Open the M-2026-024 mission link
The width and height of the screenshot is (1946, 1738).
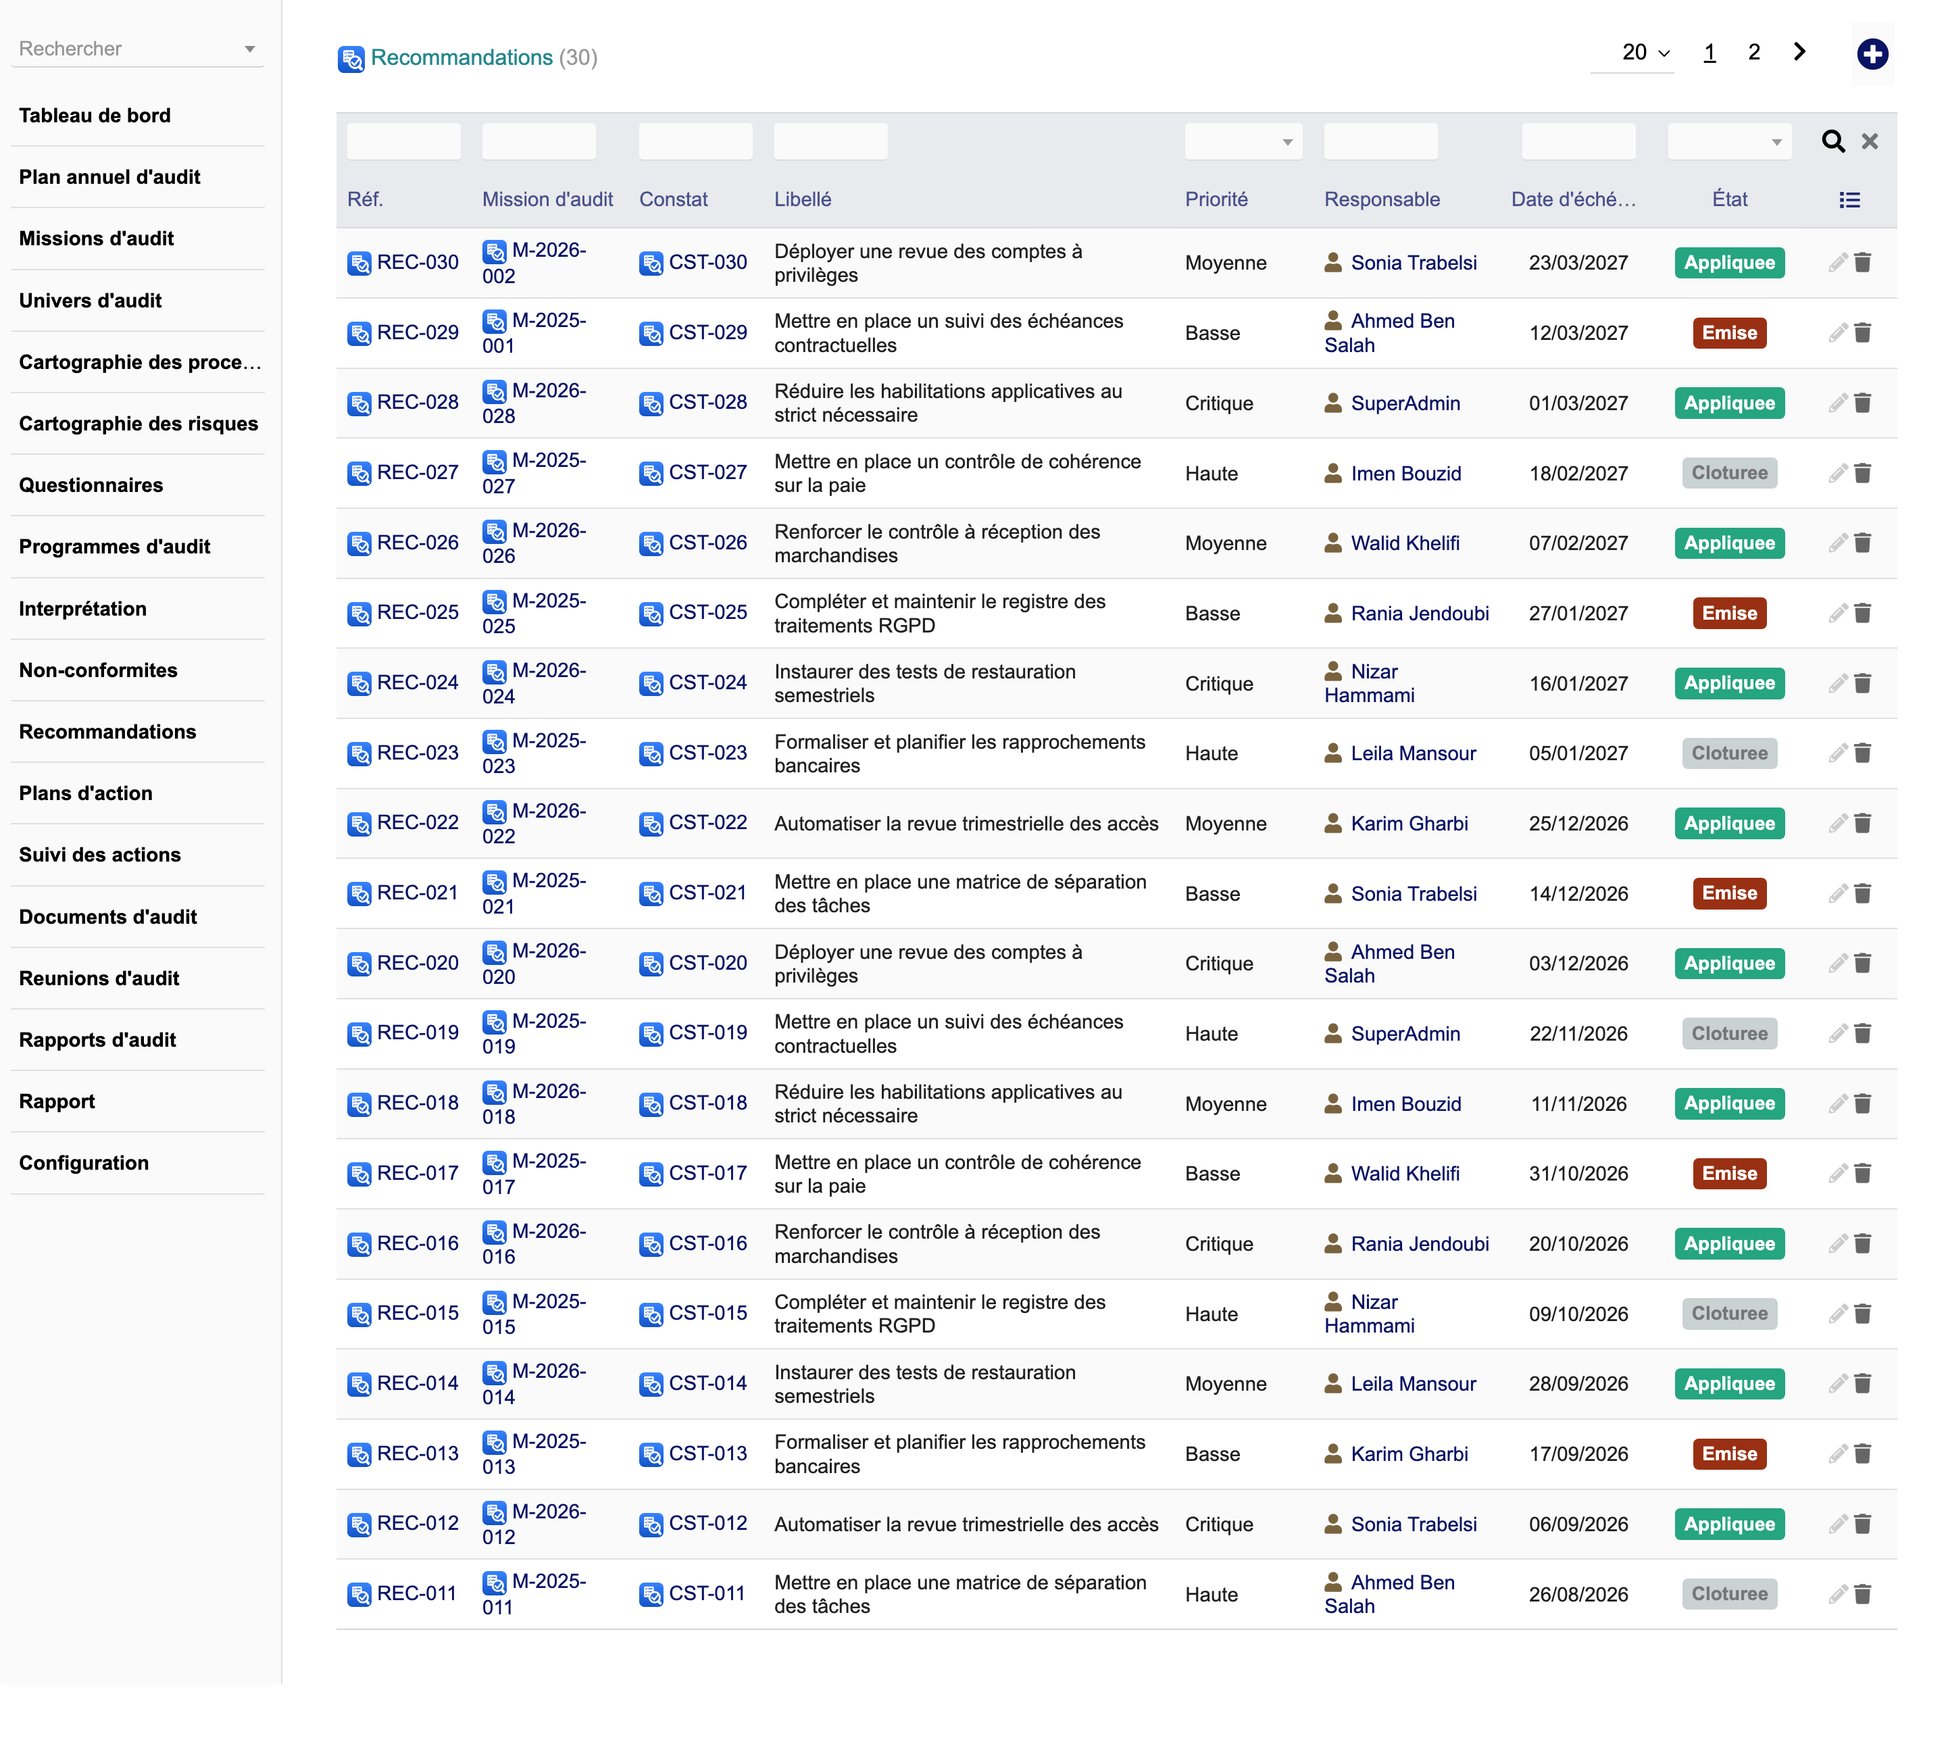pos(534,683)
